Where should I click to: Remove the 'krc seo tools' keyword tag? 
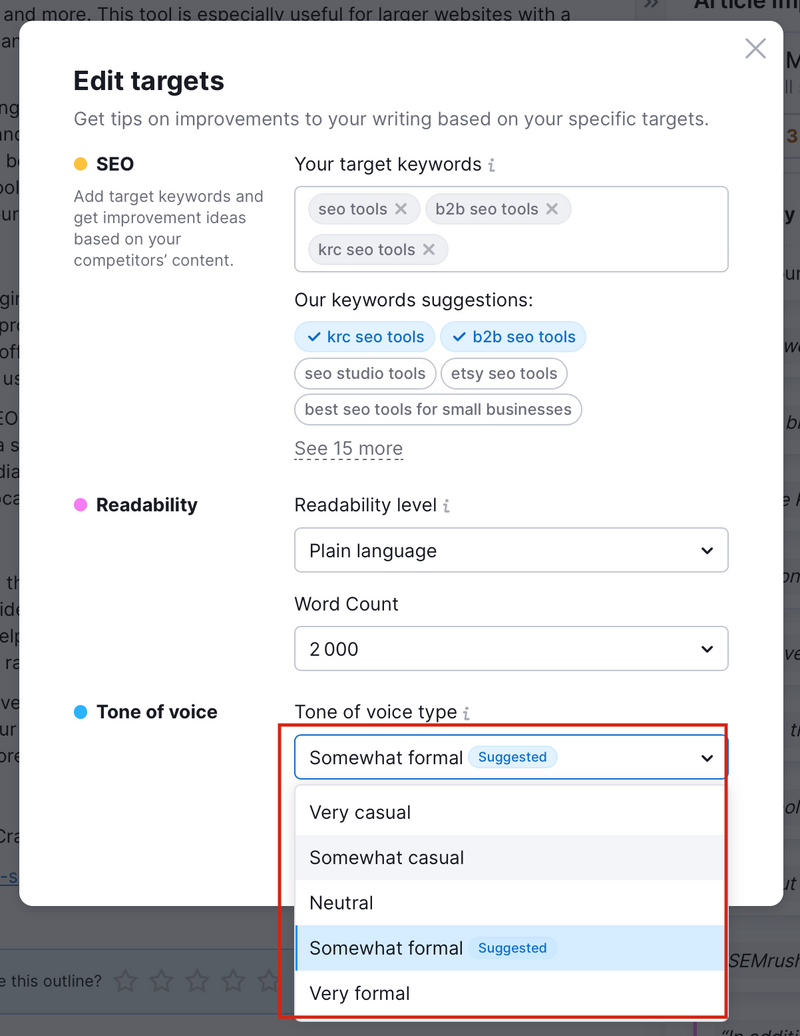click(429, 250)
